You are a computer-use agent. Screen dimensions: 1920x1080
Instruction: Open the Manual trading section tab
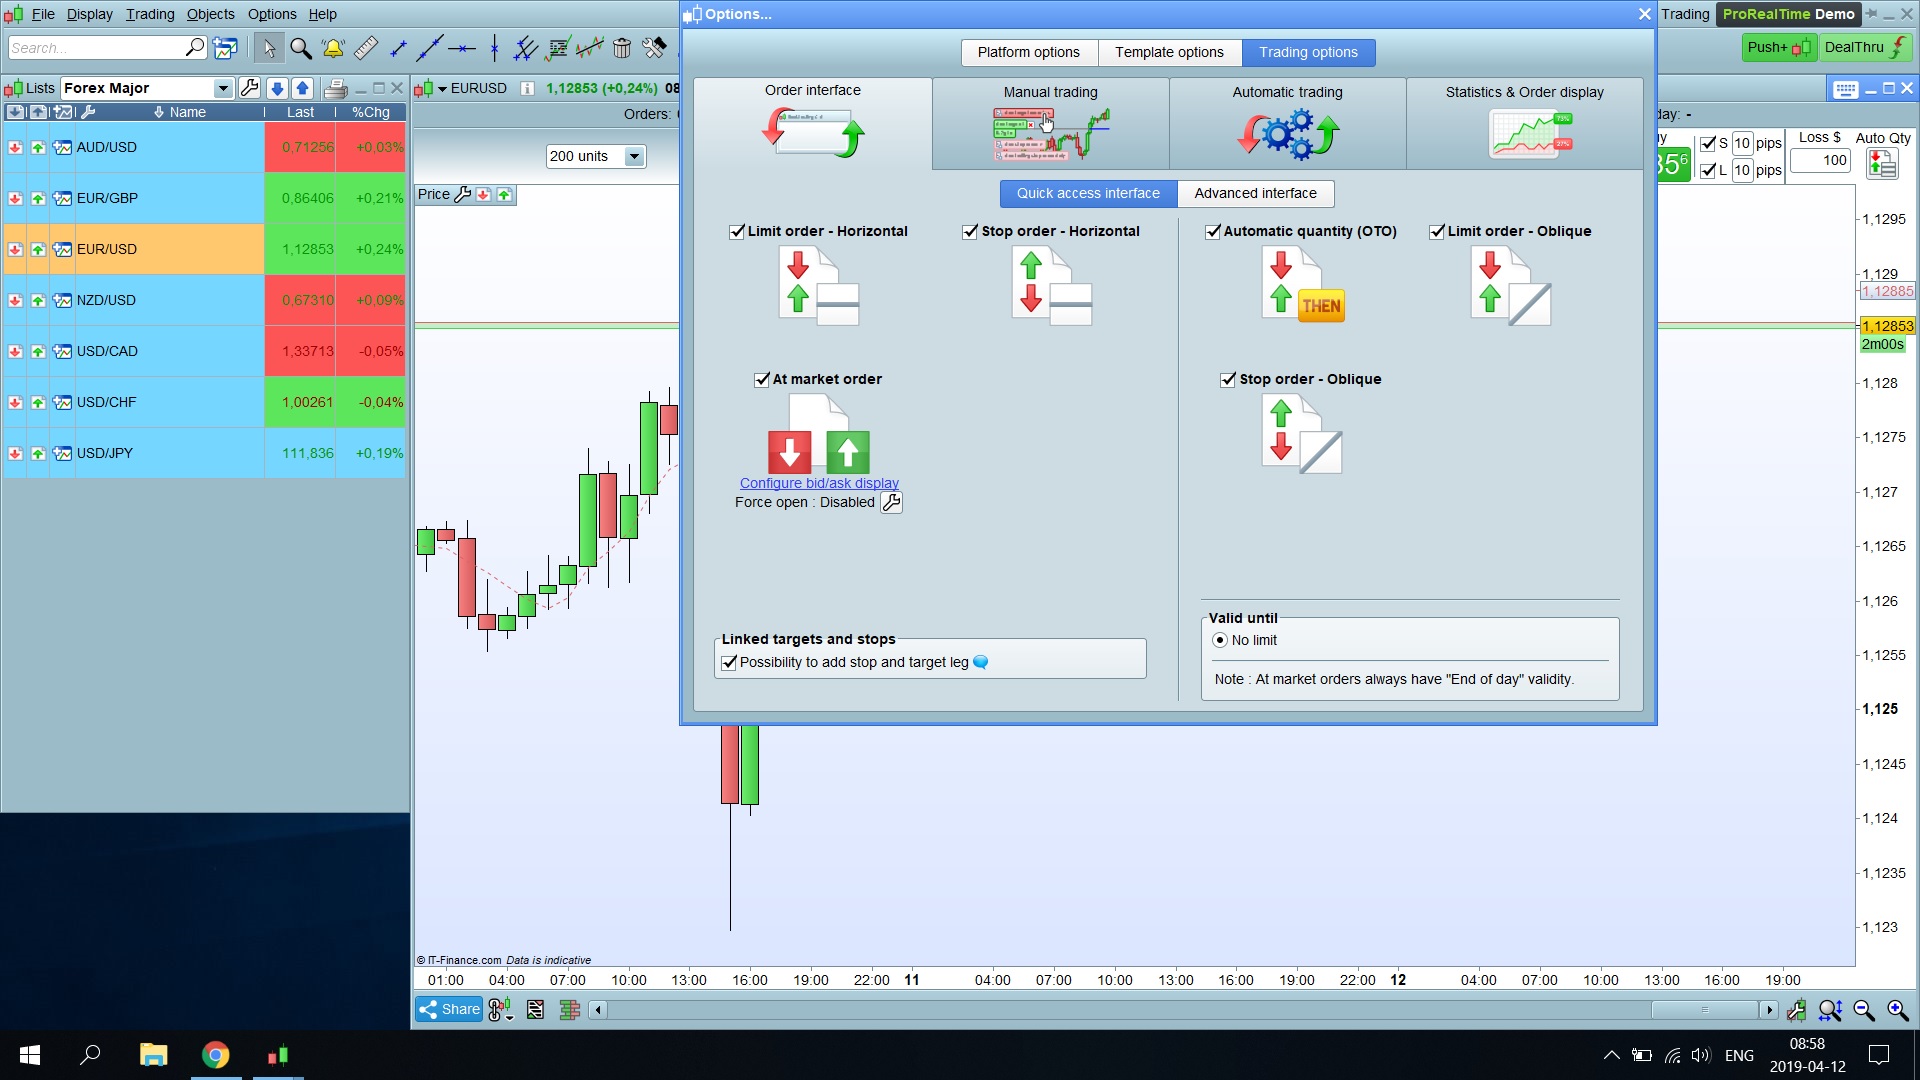pyautogui.click(x=1050, y=123)
